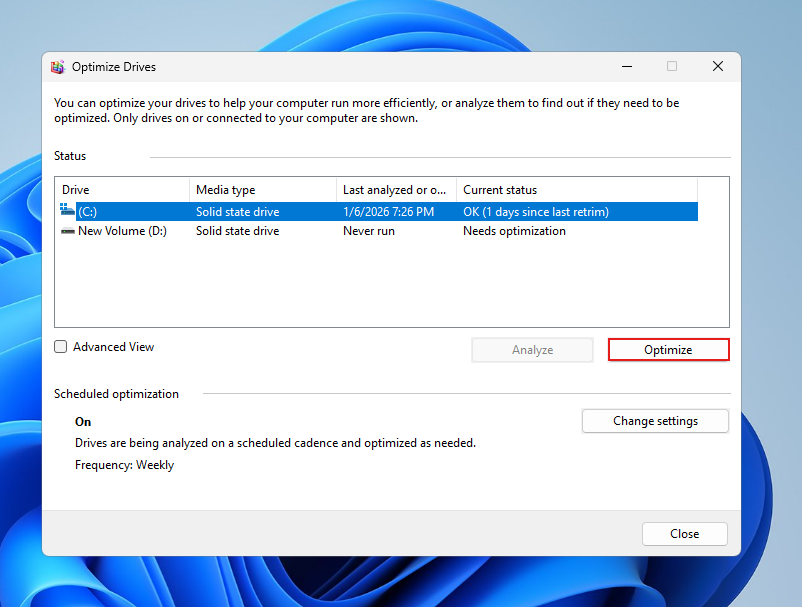Click the (C:) drive icon

coord(67,211)
